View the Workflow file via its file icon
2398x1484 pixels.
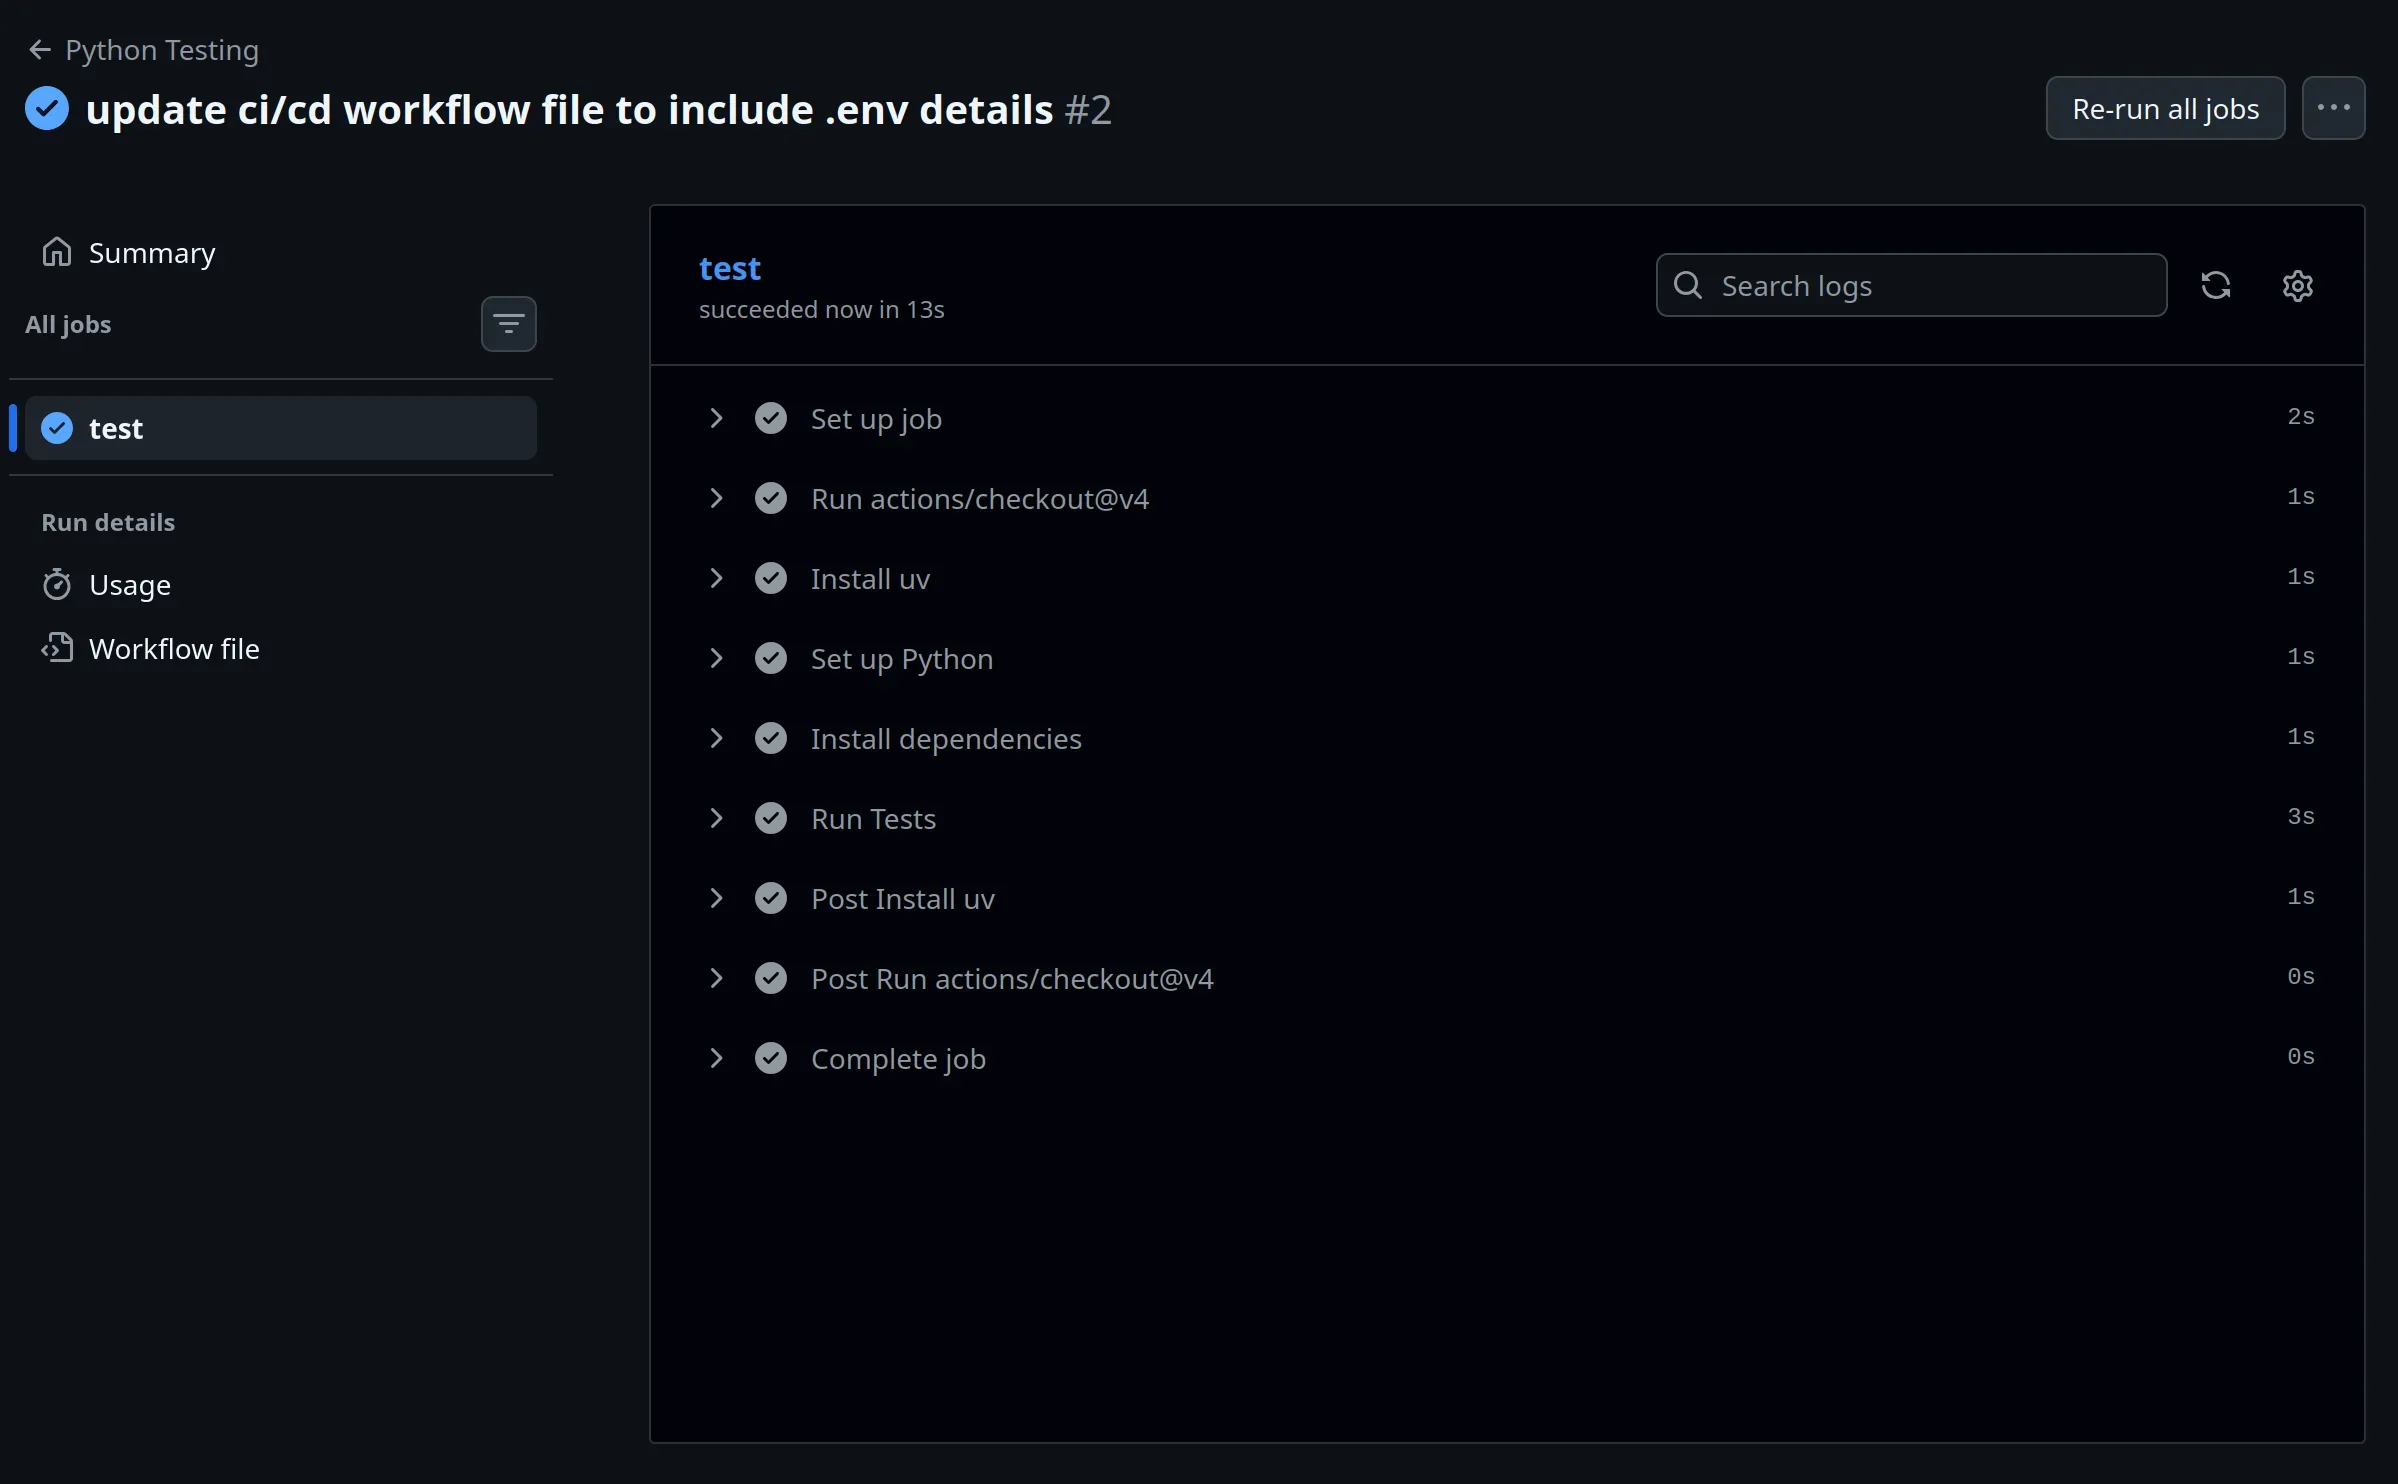coord(57,647)
